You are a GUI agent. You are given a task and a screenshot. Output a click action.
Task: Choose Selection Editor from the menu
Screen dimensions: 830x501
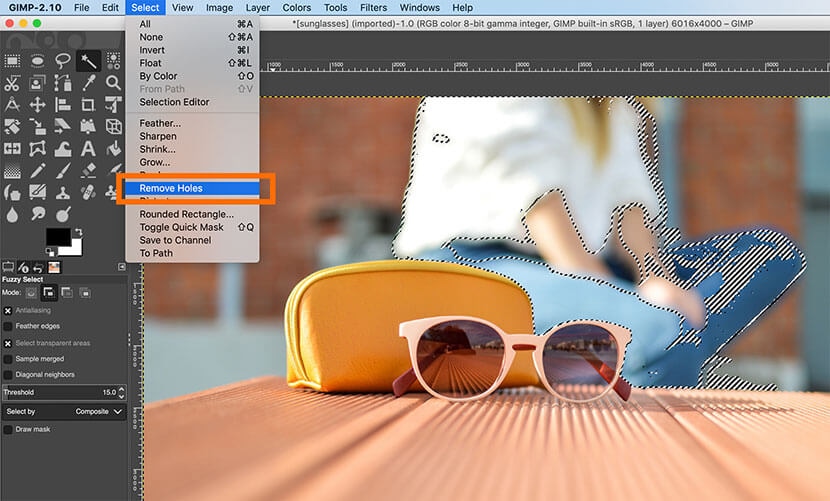pyautogui.click(x=174, y=102)
